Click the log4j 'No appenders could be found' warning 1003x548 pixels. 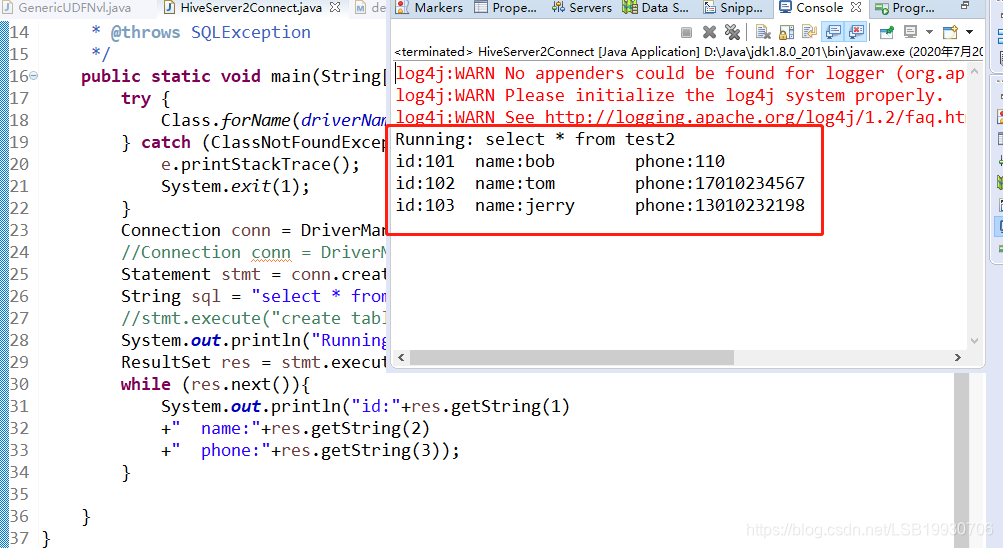679,74
